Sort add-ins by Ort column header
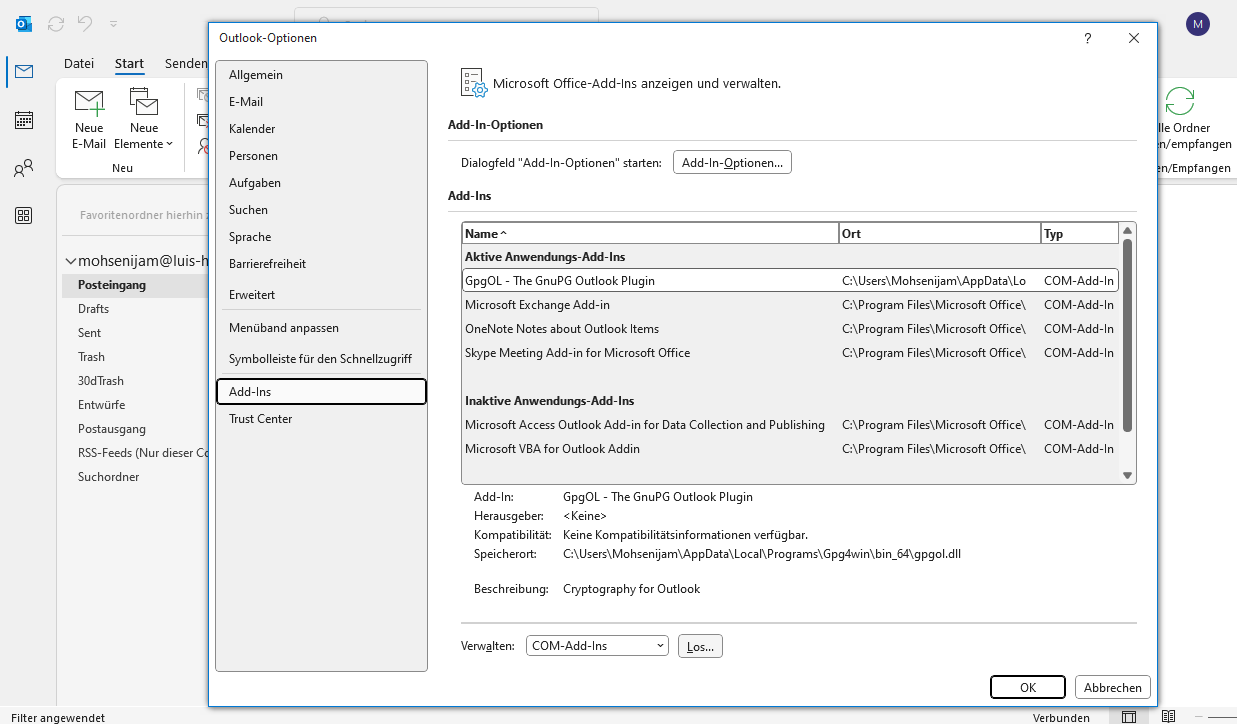 [940, 233]
